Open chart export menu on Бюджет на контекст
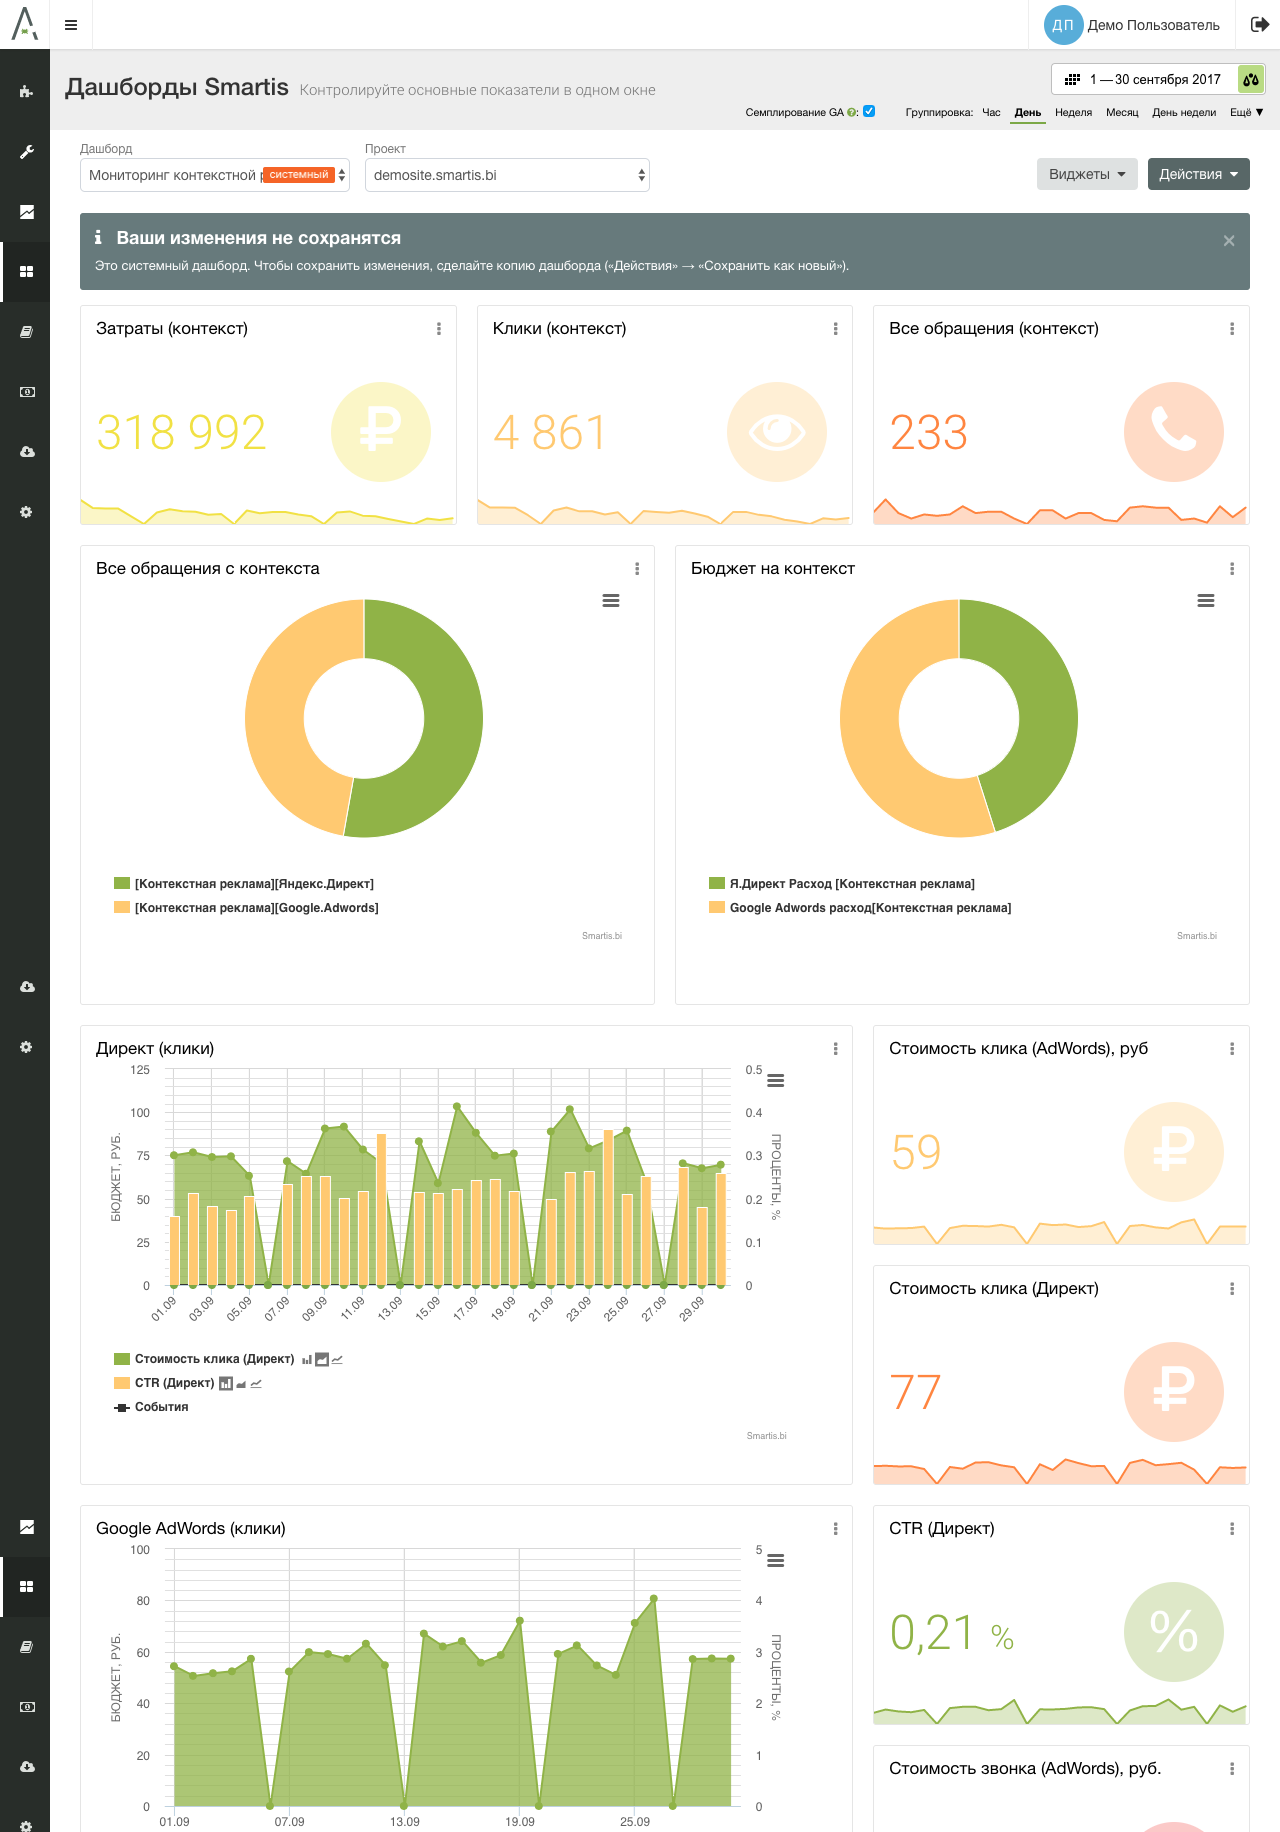1280x1832 pixels. click(x=1206, y=601)
